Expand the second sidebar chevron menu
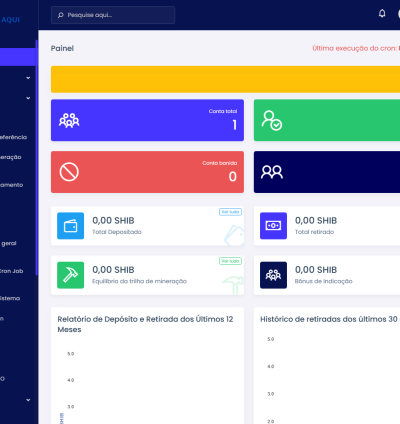This screenshot has width=400, height=424. coord(28,98)
